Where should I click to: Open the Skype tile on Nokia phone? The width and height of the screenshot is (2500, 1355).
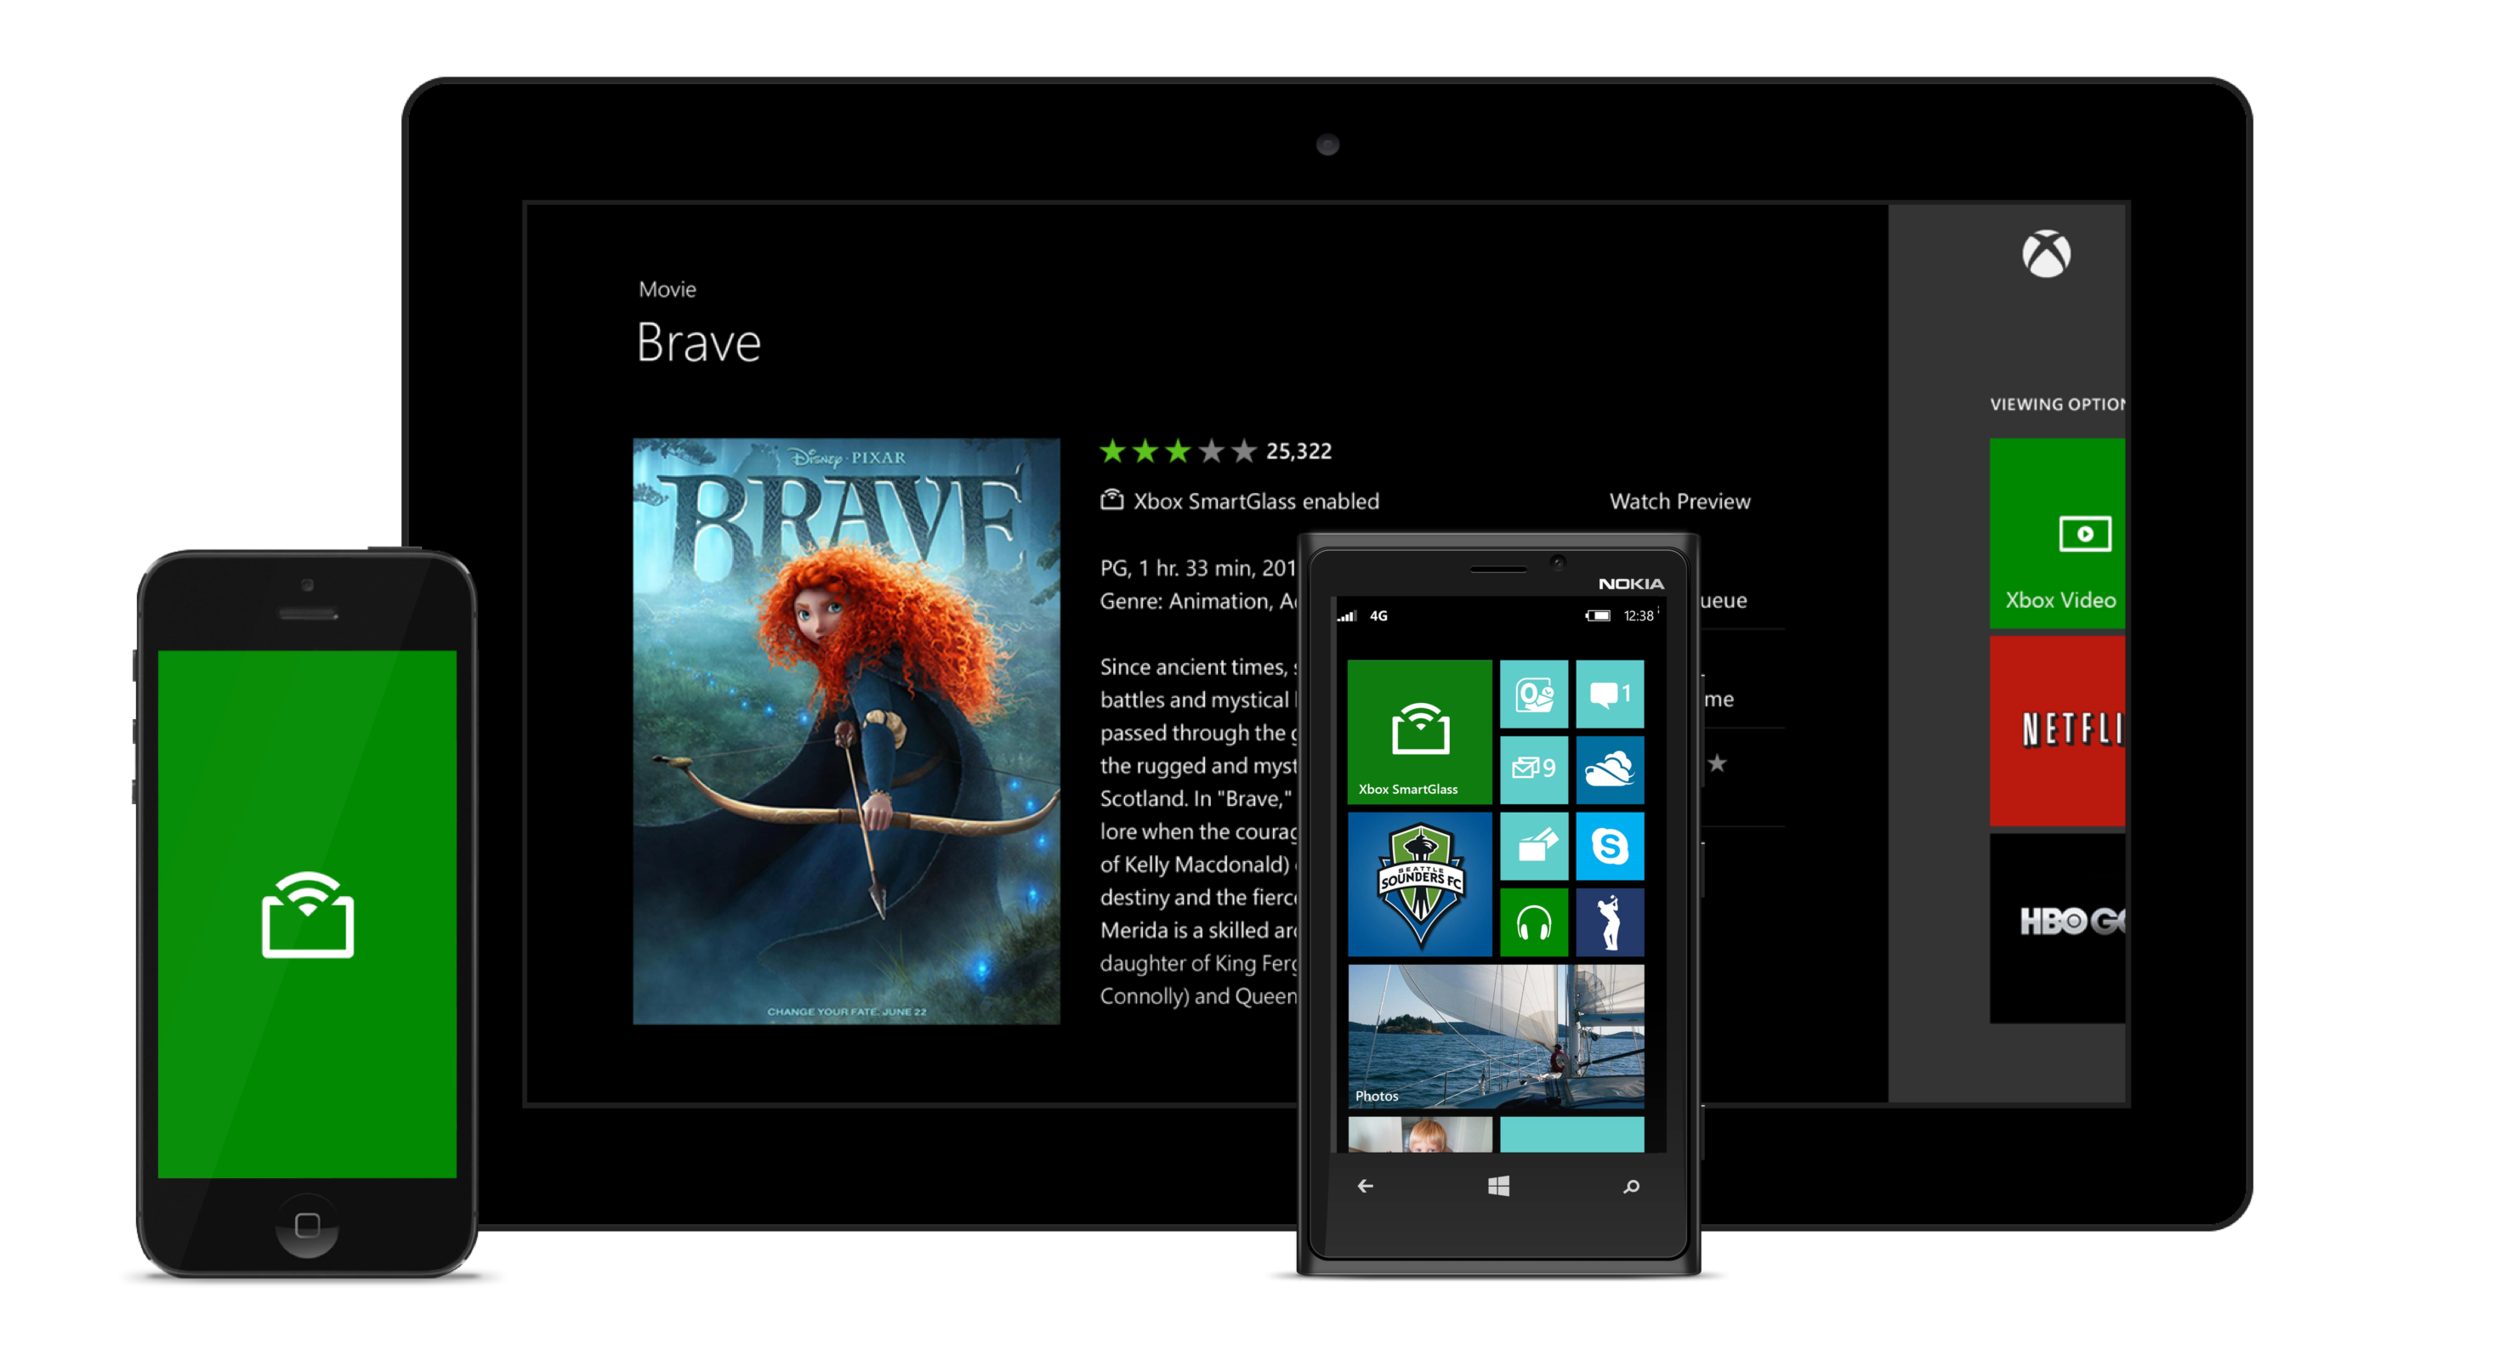click(x=1609, y=846)
